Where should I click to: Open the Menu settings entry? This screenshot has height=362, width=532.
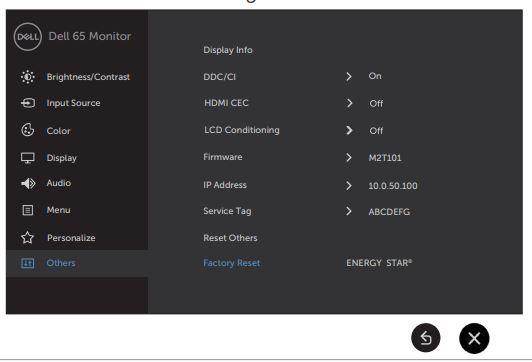pyautogui.click(x=58, y=210)
